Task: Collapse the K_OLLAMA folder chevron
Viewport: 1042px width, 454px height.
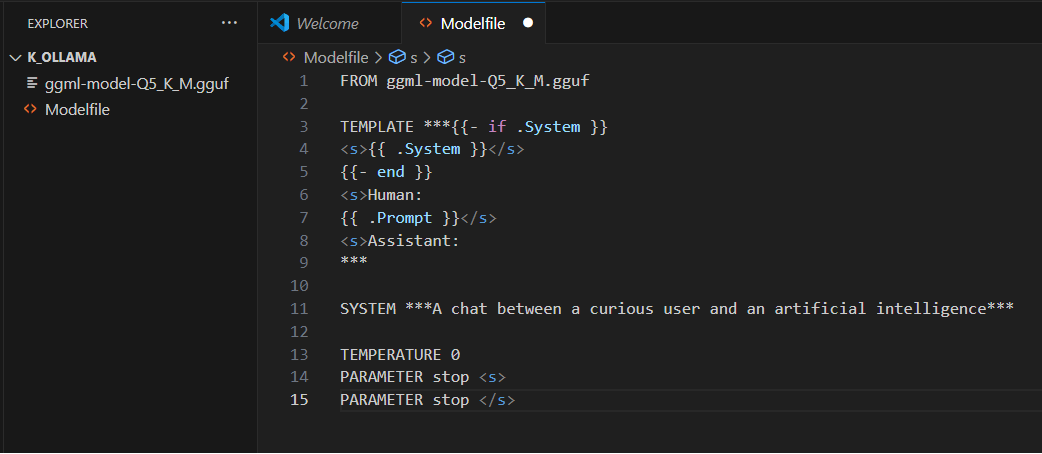Action: click(x=15, y=57)
